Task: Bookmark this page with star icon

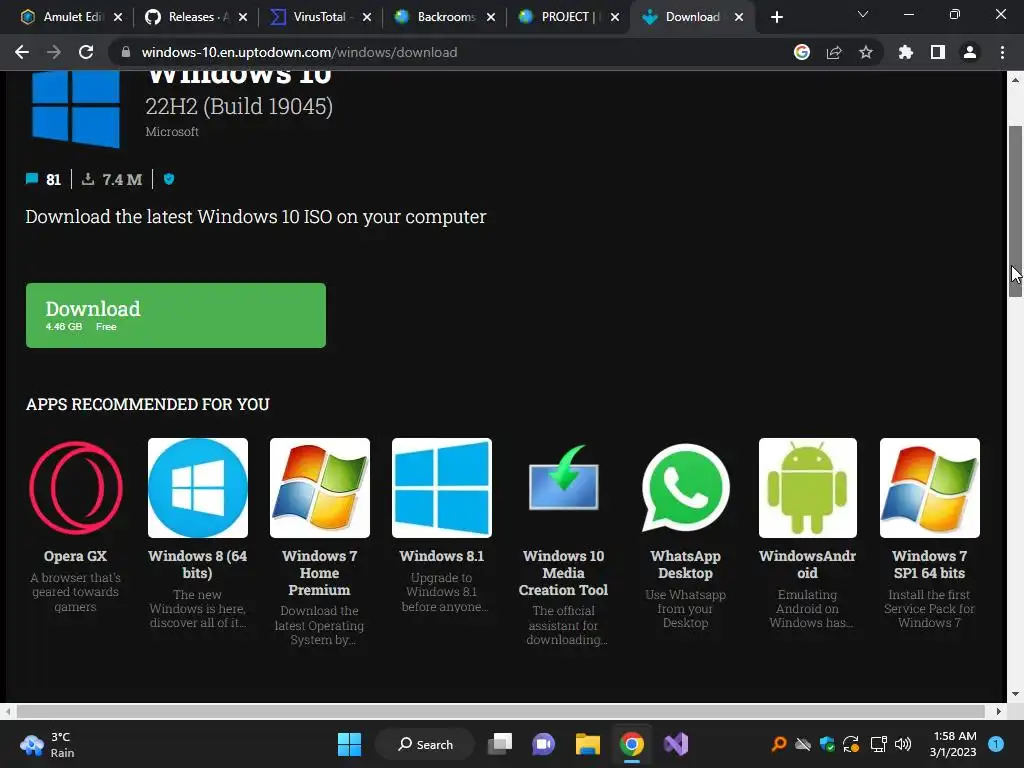Action: [x=866, y=52]
